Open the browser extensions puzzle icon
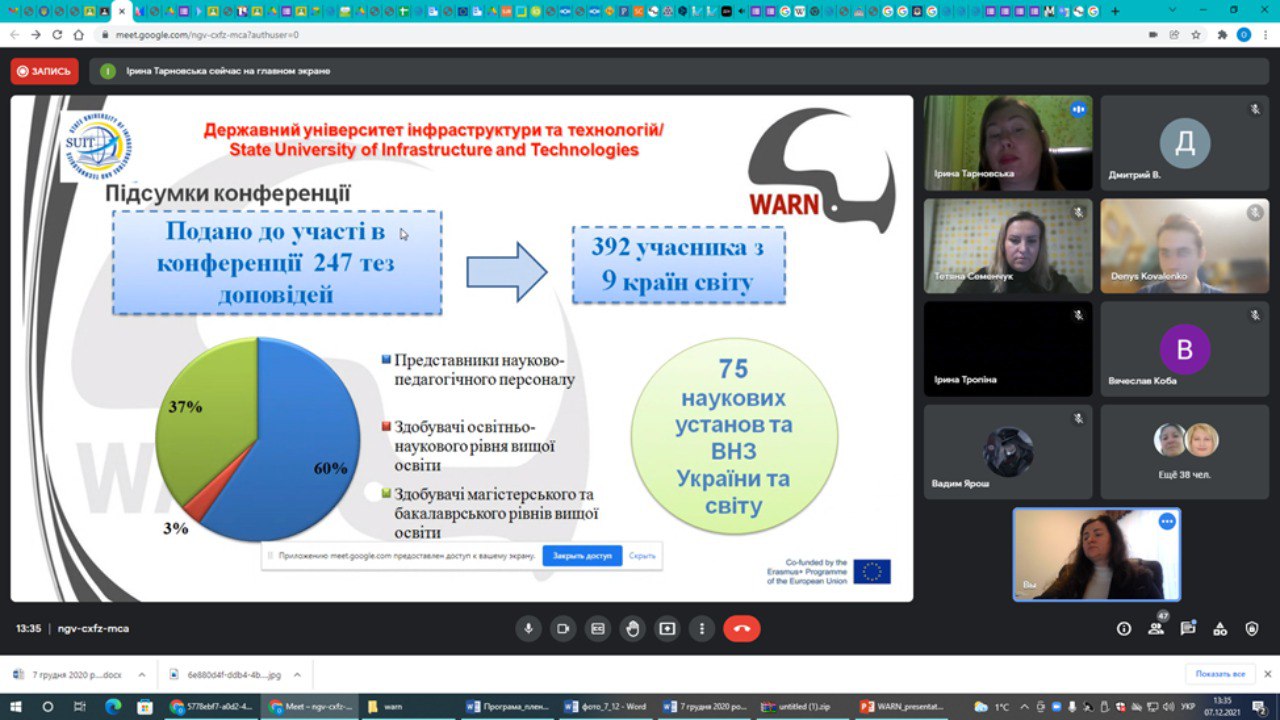Image resolution: width=1280 pixels, height=720 pixels. (1222, 34)
